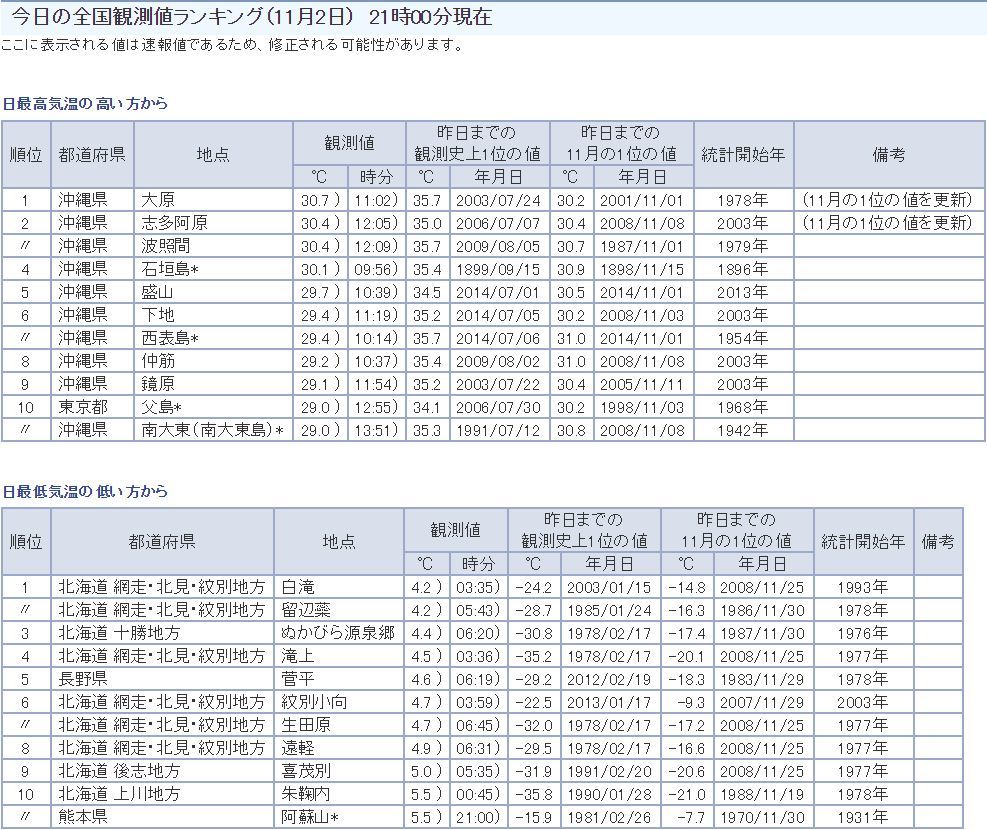Click the remark in the 大原 row

(889, 200)
